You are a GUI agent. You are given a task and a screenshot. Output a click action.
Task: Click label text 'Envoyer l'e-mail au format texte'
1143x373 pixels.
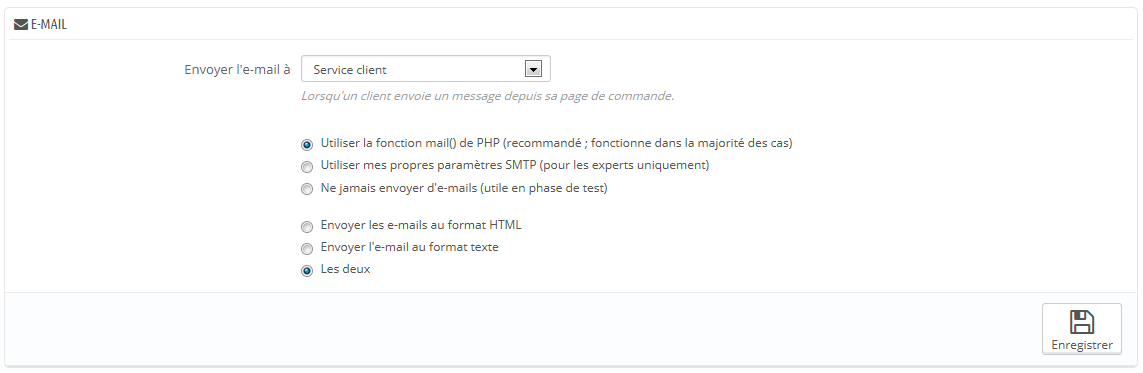(x=410, y=247)
